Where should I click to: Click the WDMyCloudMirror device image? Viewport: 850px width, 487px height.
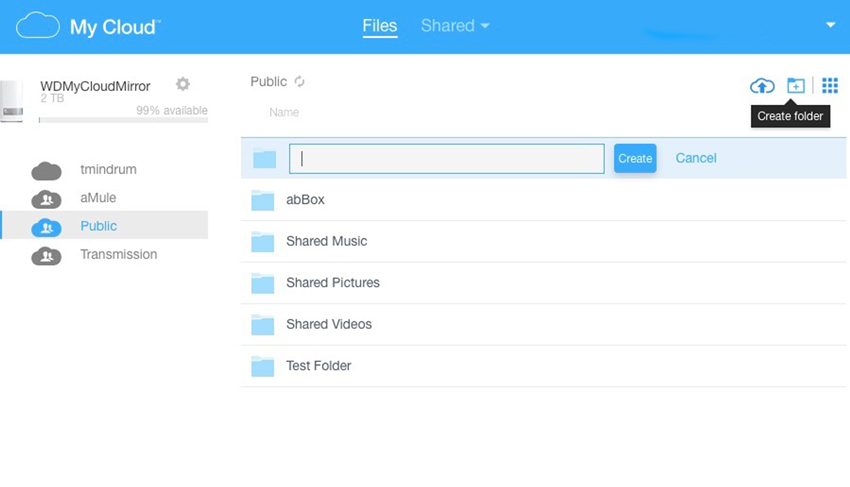[12, 101]
